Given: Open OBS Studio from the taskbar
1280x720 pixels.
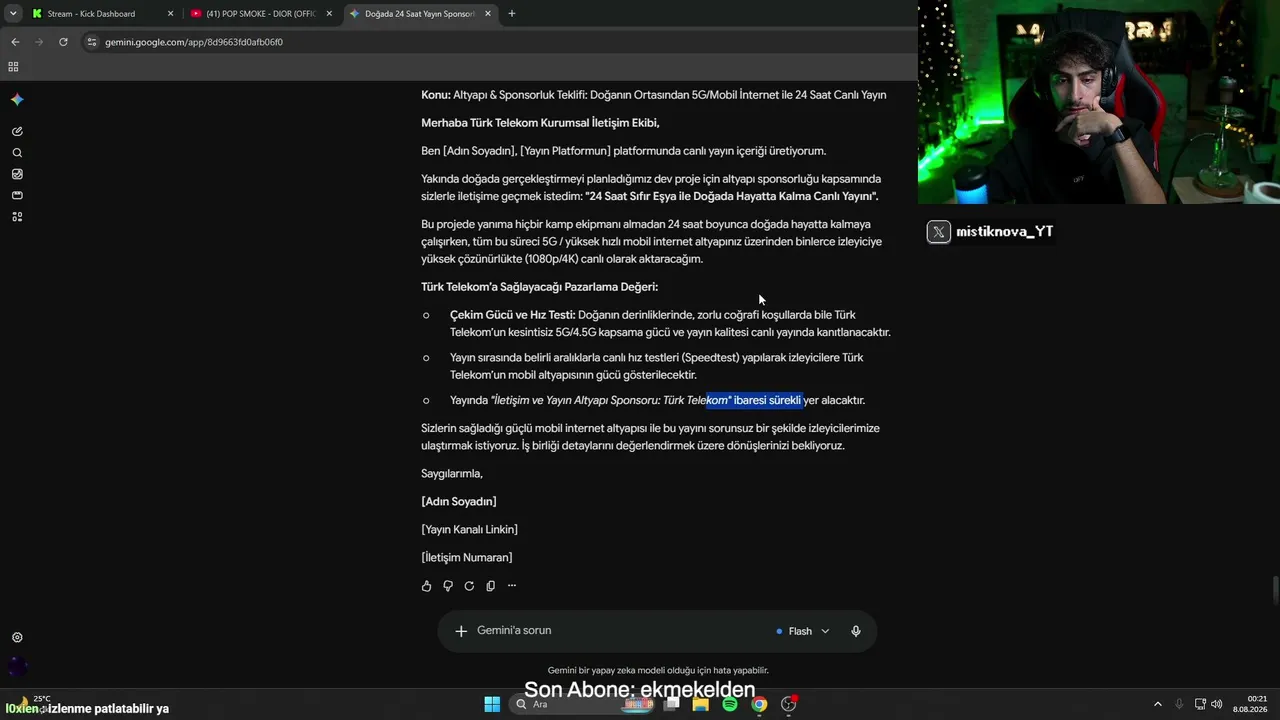Looking at the screenshot, I should click(x=789, y=704).
